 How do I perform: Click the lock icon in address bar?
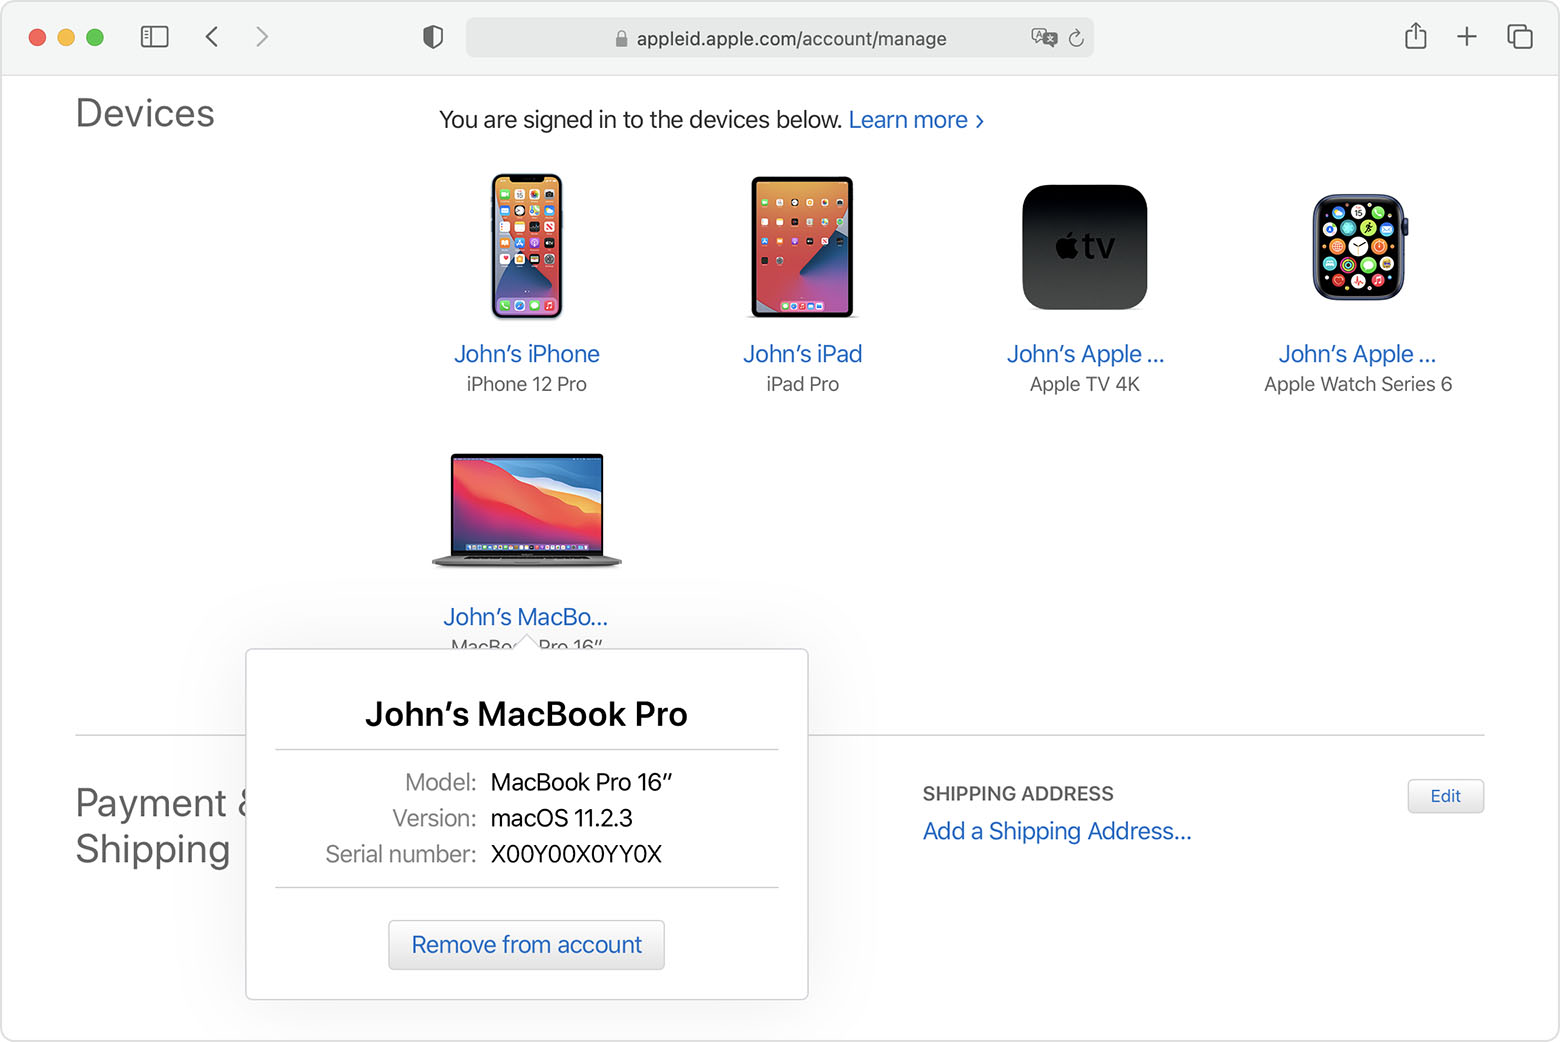coord(621,38)
